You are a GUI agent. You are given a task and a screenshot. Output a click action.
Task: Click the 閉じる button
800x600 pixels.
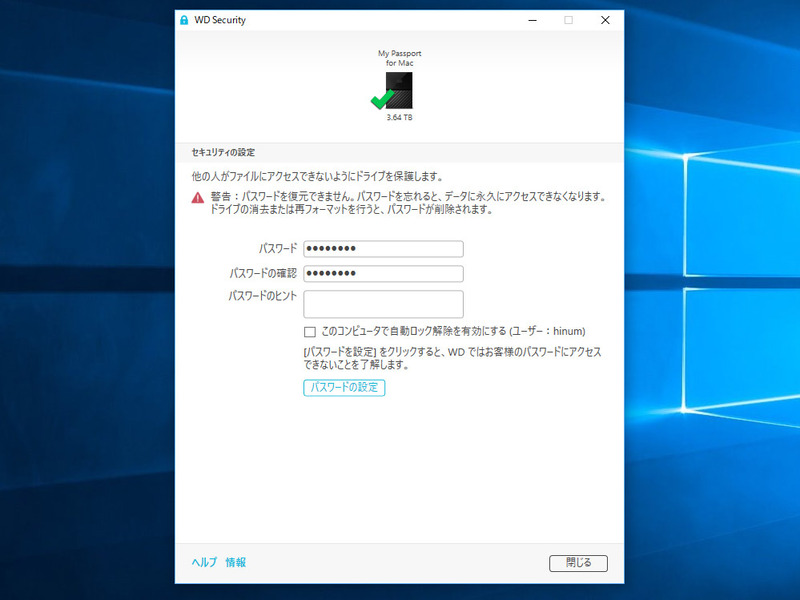579,563
